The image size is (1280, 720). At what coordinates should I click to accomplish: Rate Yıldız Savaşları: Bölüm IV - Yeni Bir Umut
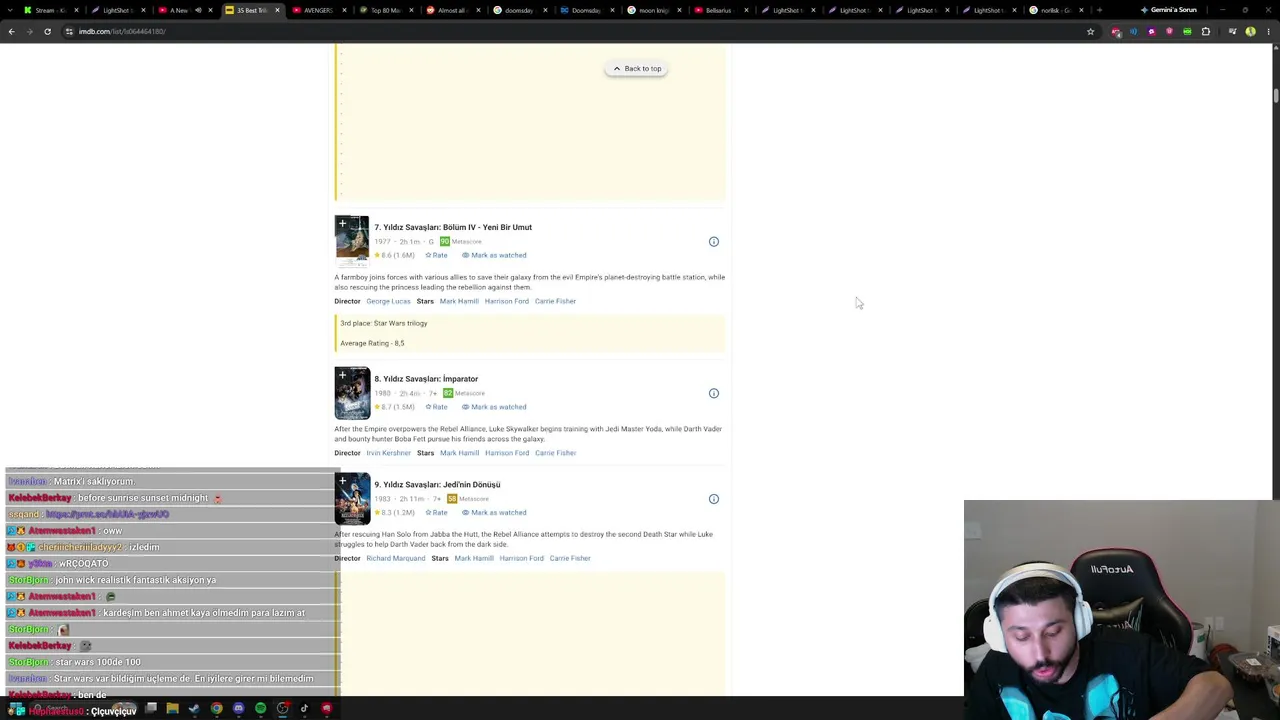click(436, 255)
